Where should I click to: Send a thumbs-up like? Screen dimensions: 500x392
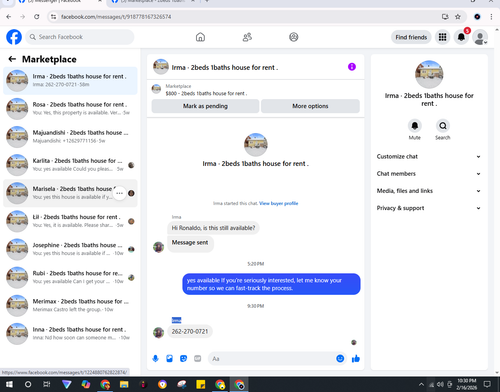click(x=356, y=359)
